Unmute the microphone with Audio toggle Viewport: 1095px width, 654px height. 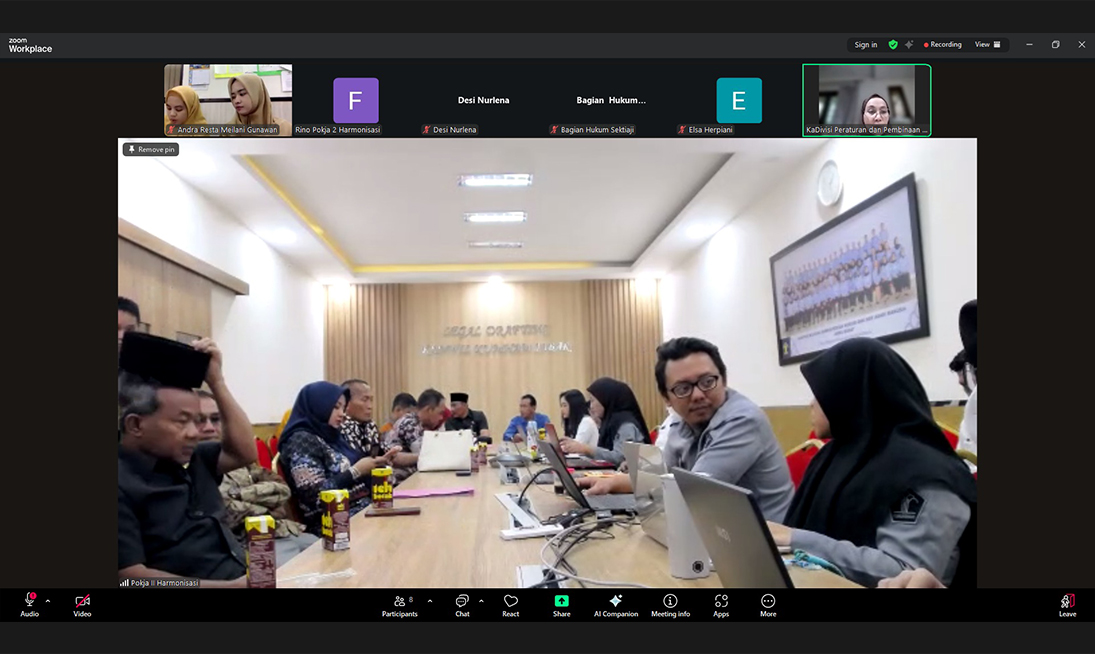point(30,605)
